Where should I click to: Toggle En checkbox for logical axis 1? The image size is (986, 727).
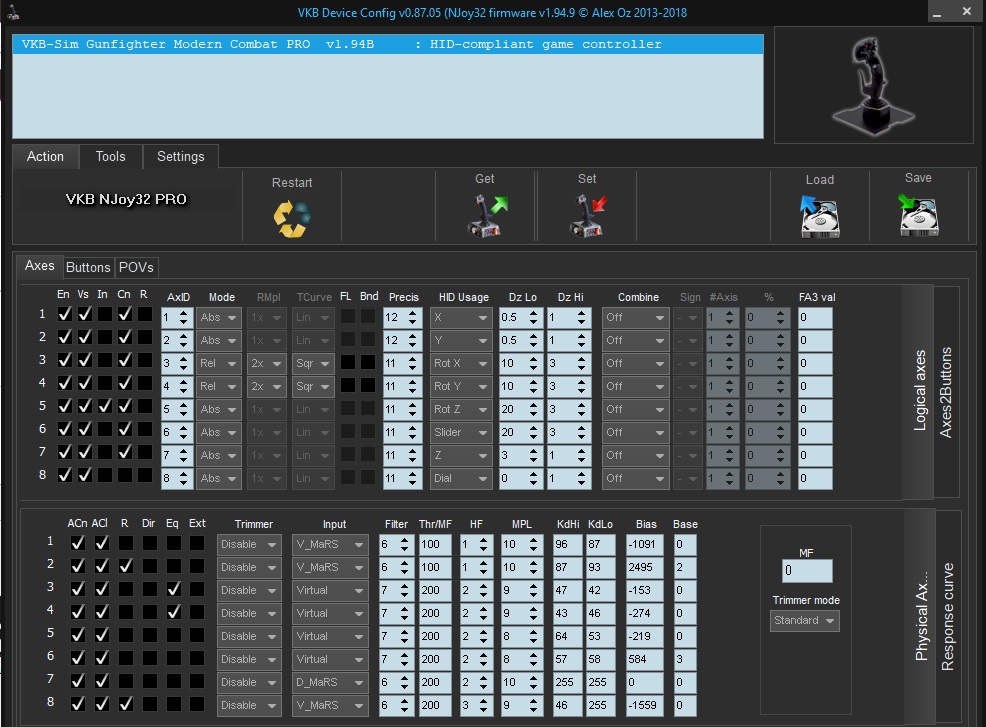pyautogui.click(x=64, y=314)
